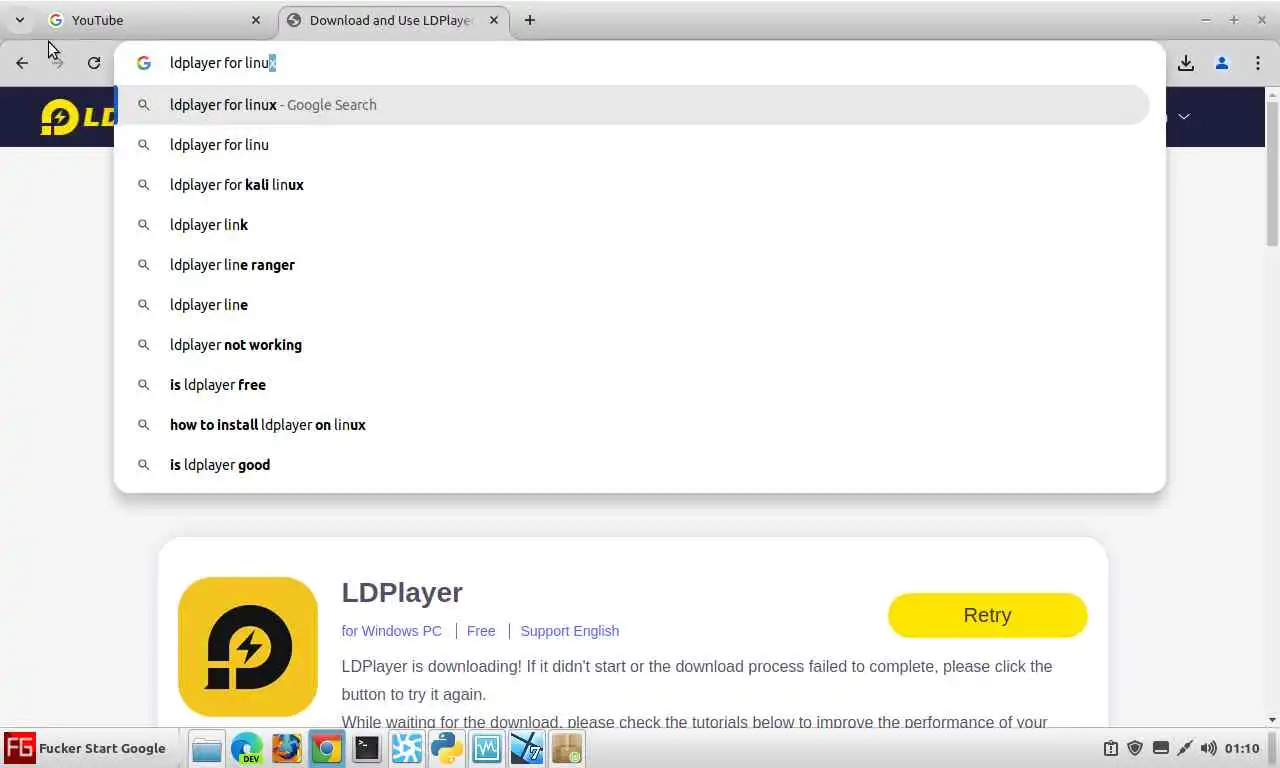Switch to the Download and Use LDPlayer tab

coord(392,20)
